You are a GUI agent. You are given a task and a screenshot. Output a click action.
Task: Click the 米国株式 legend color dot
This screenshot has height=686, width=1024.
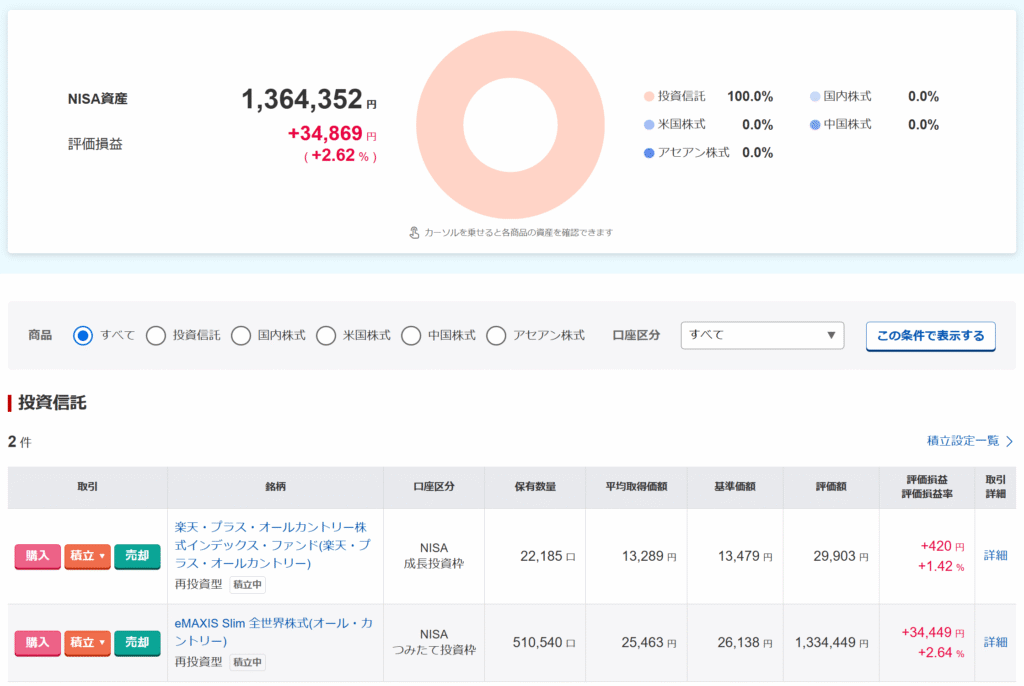click(x=648, y=125)
